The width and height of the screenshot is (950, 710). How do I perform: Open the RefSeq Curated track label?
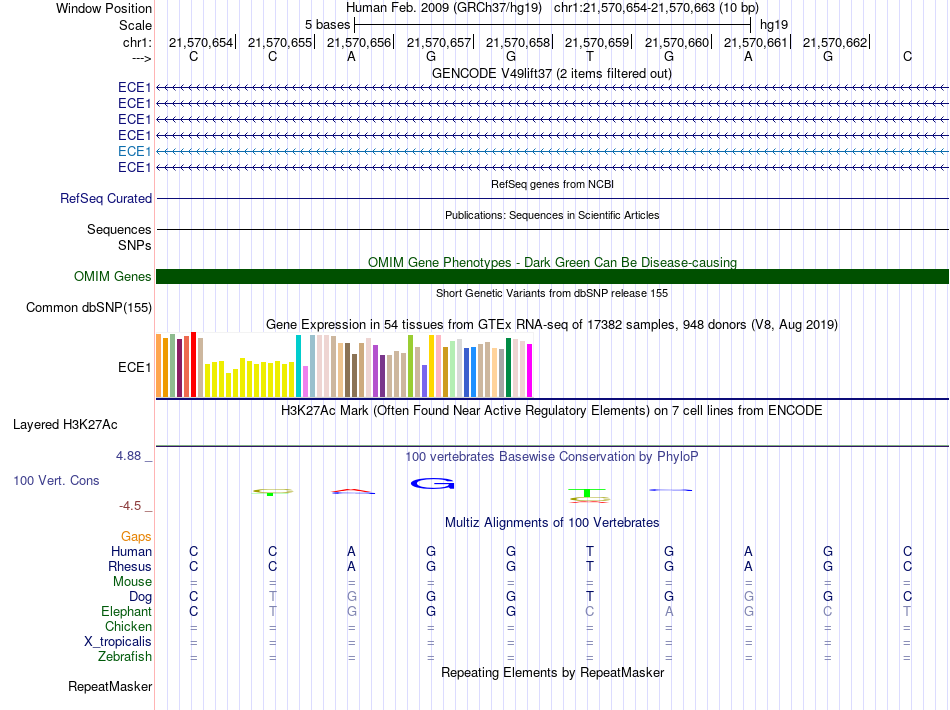pyautogui.click(x=105, y=199)
